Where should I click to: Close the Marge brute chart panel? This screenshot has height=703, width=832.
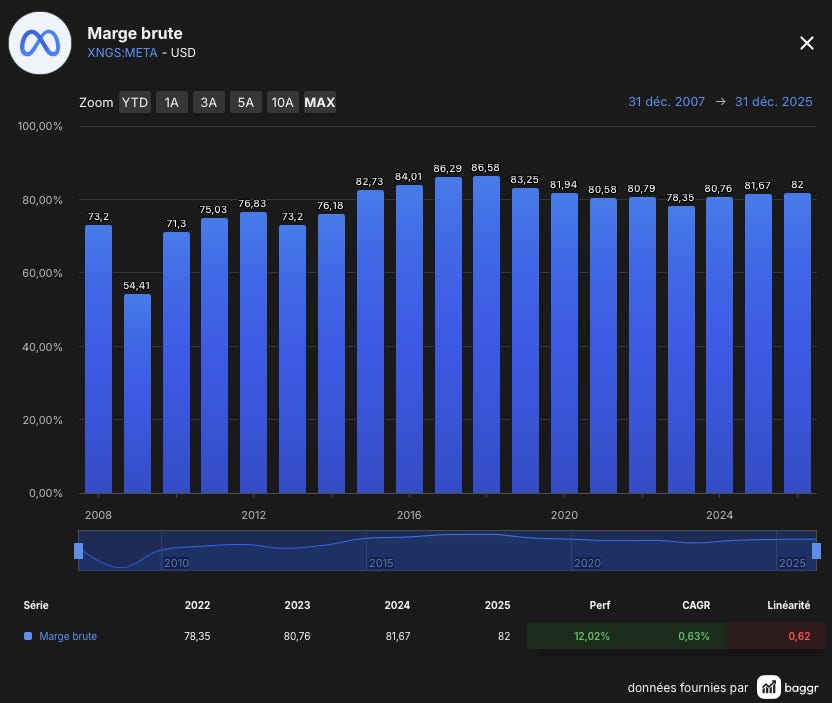(807, 43)
